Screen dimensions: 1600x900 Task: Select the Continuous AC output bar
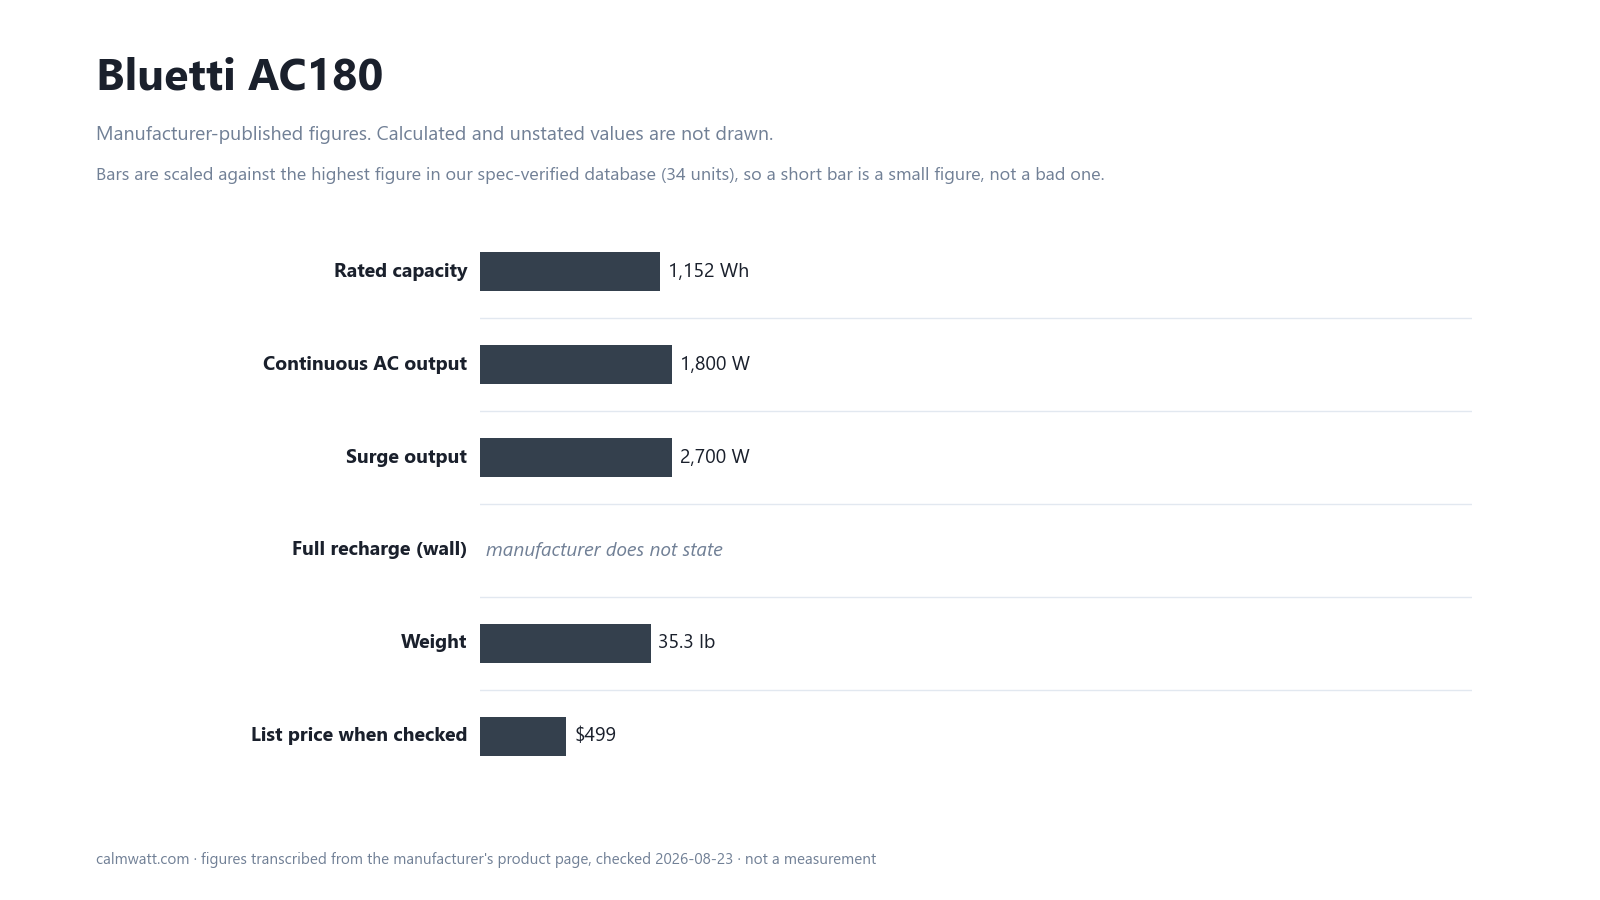click(576, 364)
